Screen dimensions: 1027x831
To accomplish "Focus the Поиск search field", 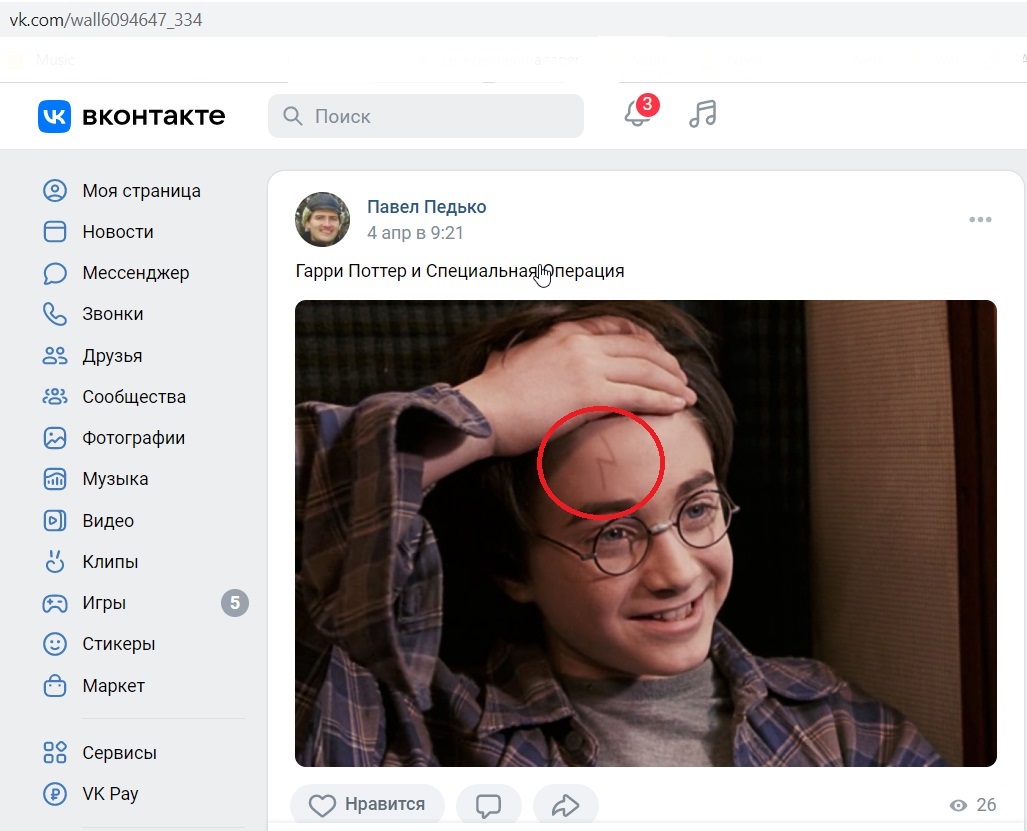I will (x=426, y=116).
